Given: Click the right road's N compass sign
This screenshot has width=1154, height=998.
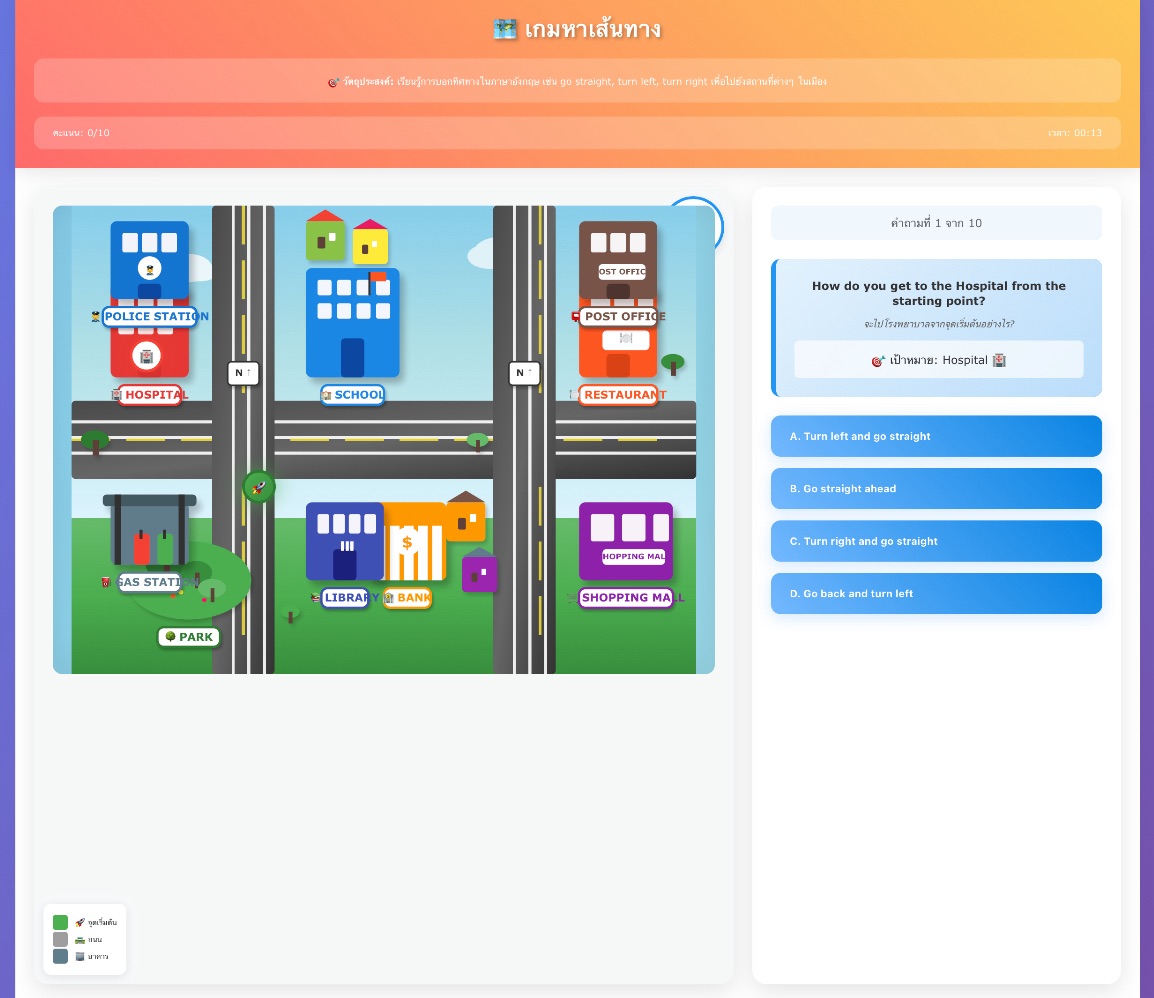Looking at the screenshot, I should pos(524,373).
